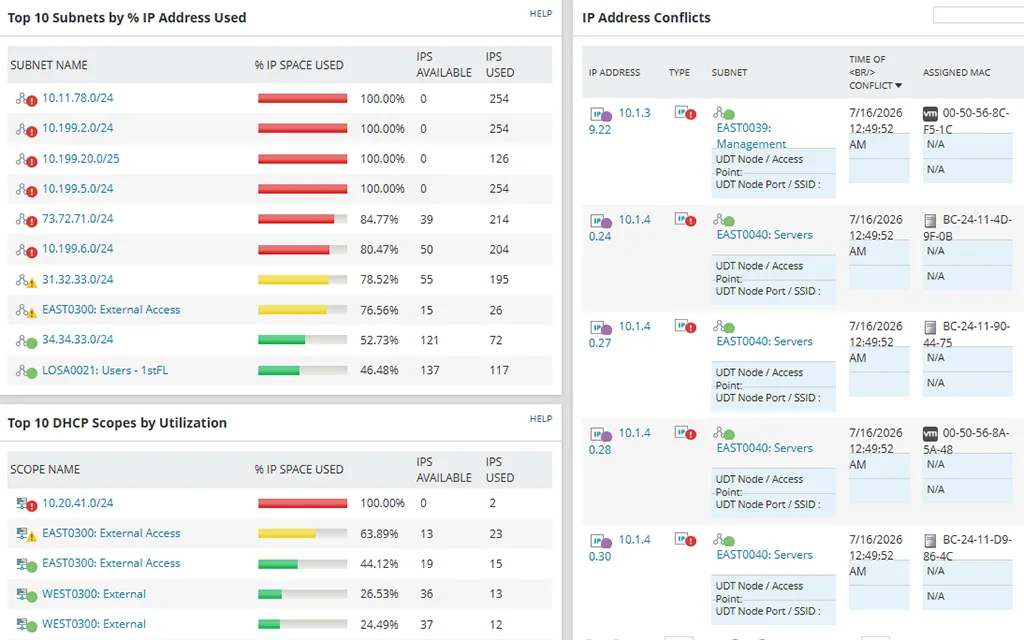Click the red usage bar for 10.199.2.0/24
The height and width of the screenshot is (640, 1024).
[302, 129]
